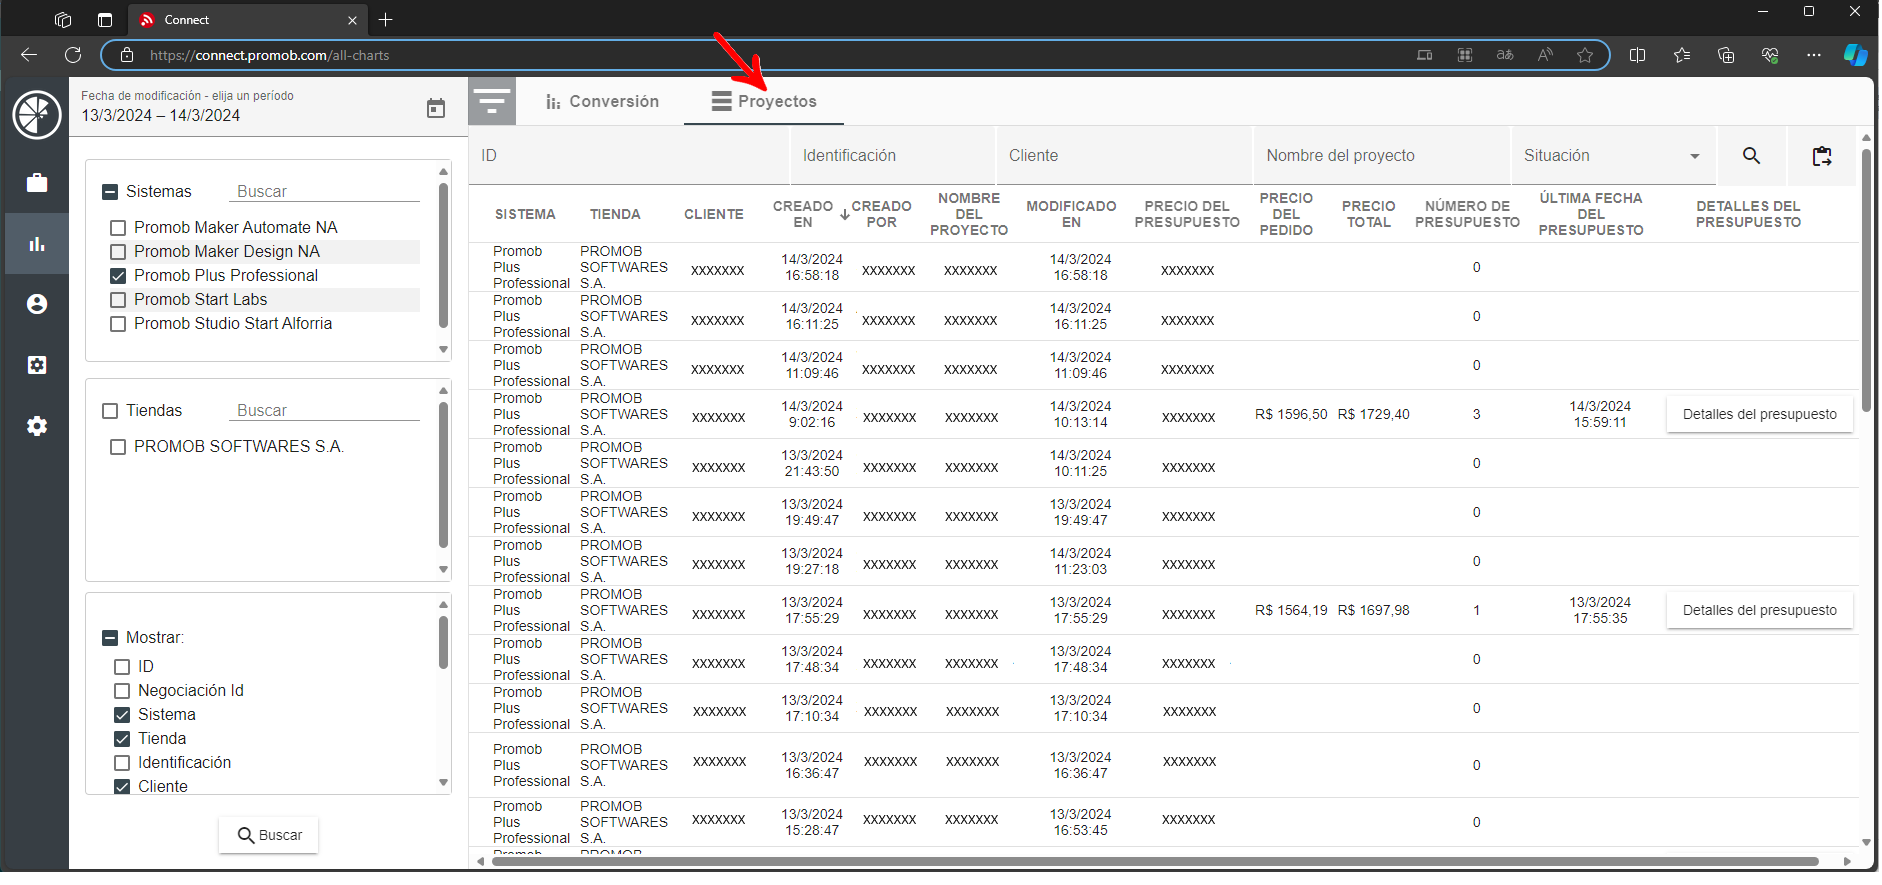Enable the ID column checkbox
This screenshot has height=885, width=1882.
[x=122, y=667]
